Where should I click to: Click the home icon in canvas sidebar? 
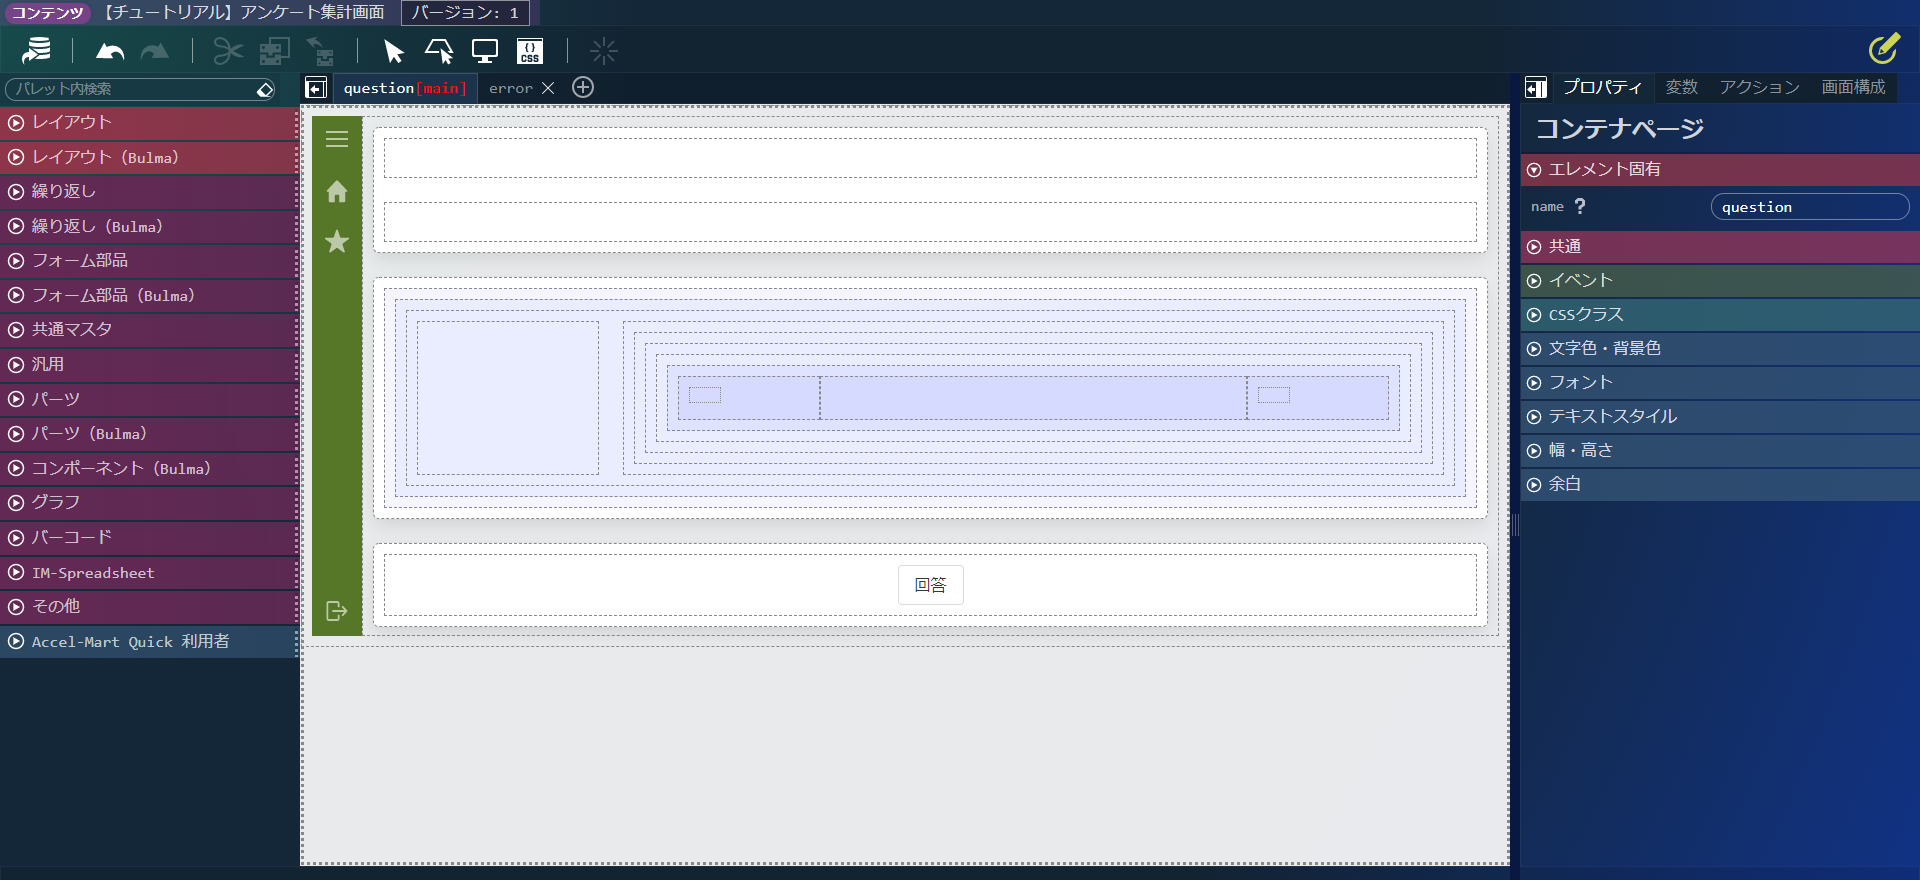click(x=337, y=191)
